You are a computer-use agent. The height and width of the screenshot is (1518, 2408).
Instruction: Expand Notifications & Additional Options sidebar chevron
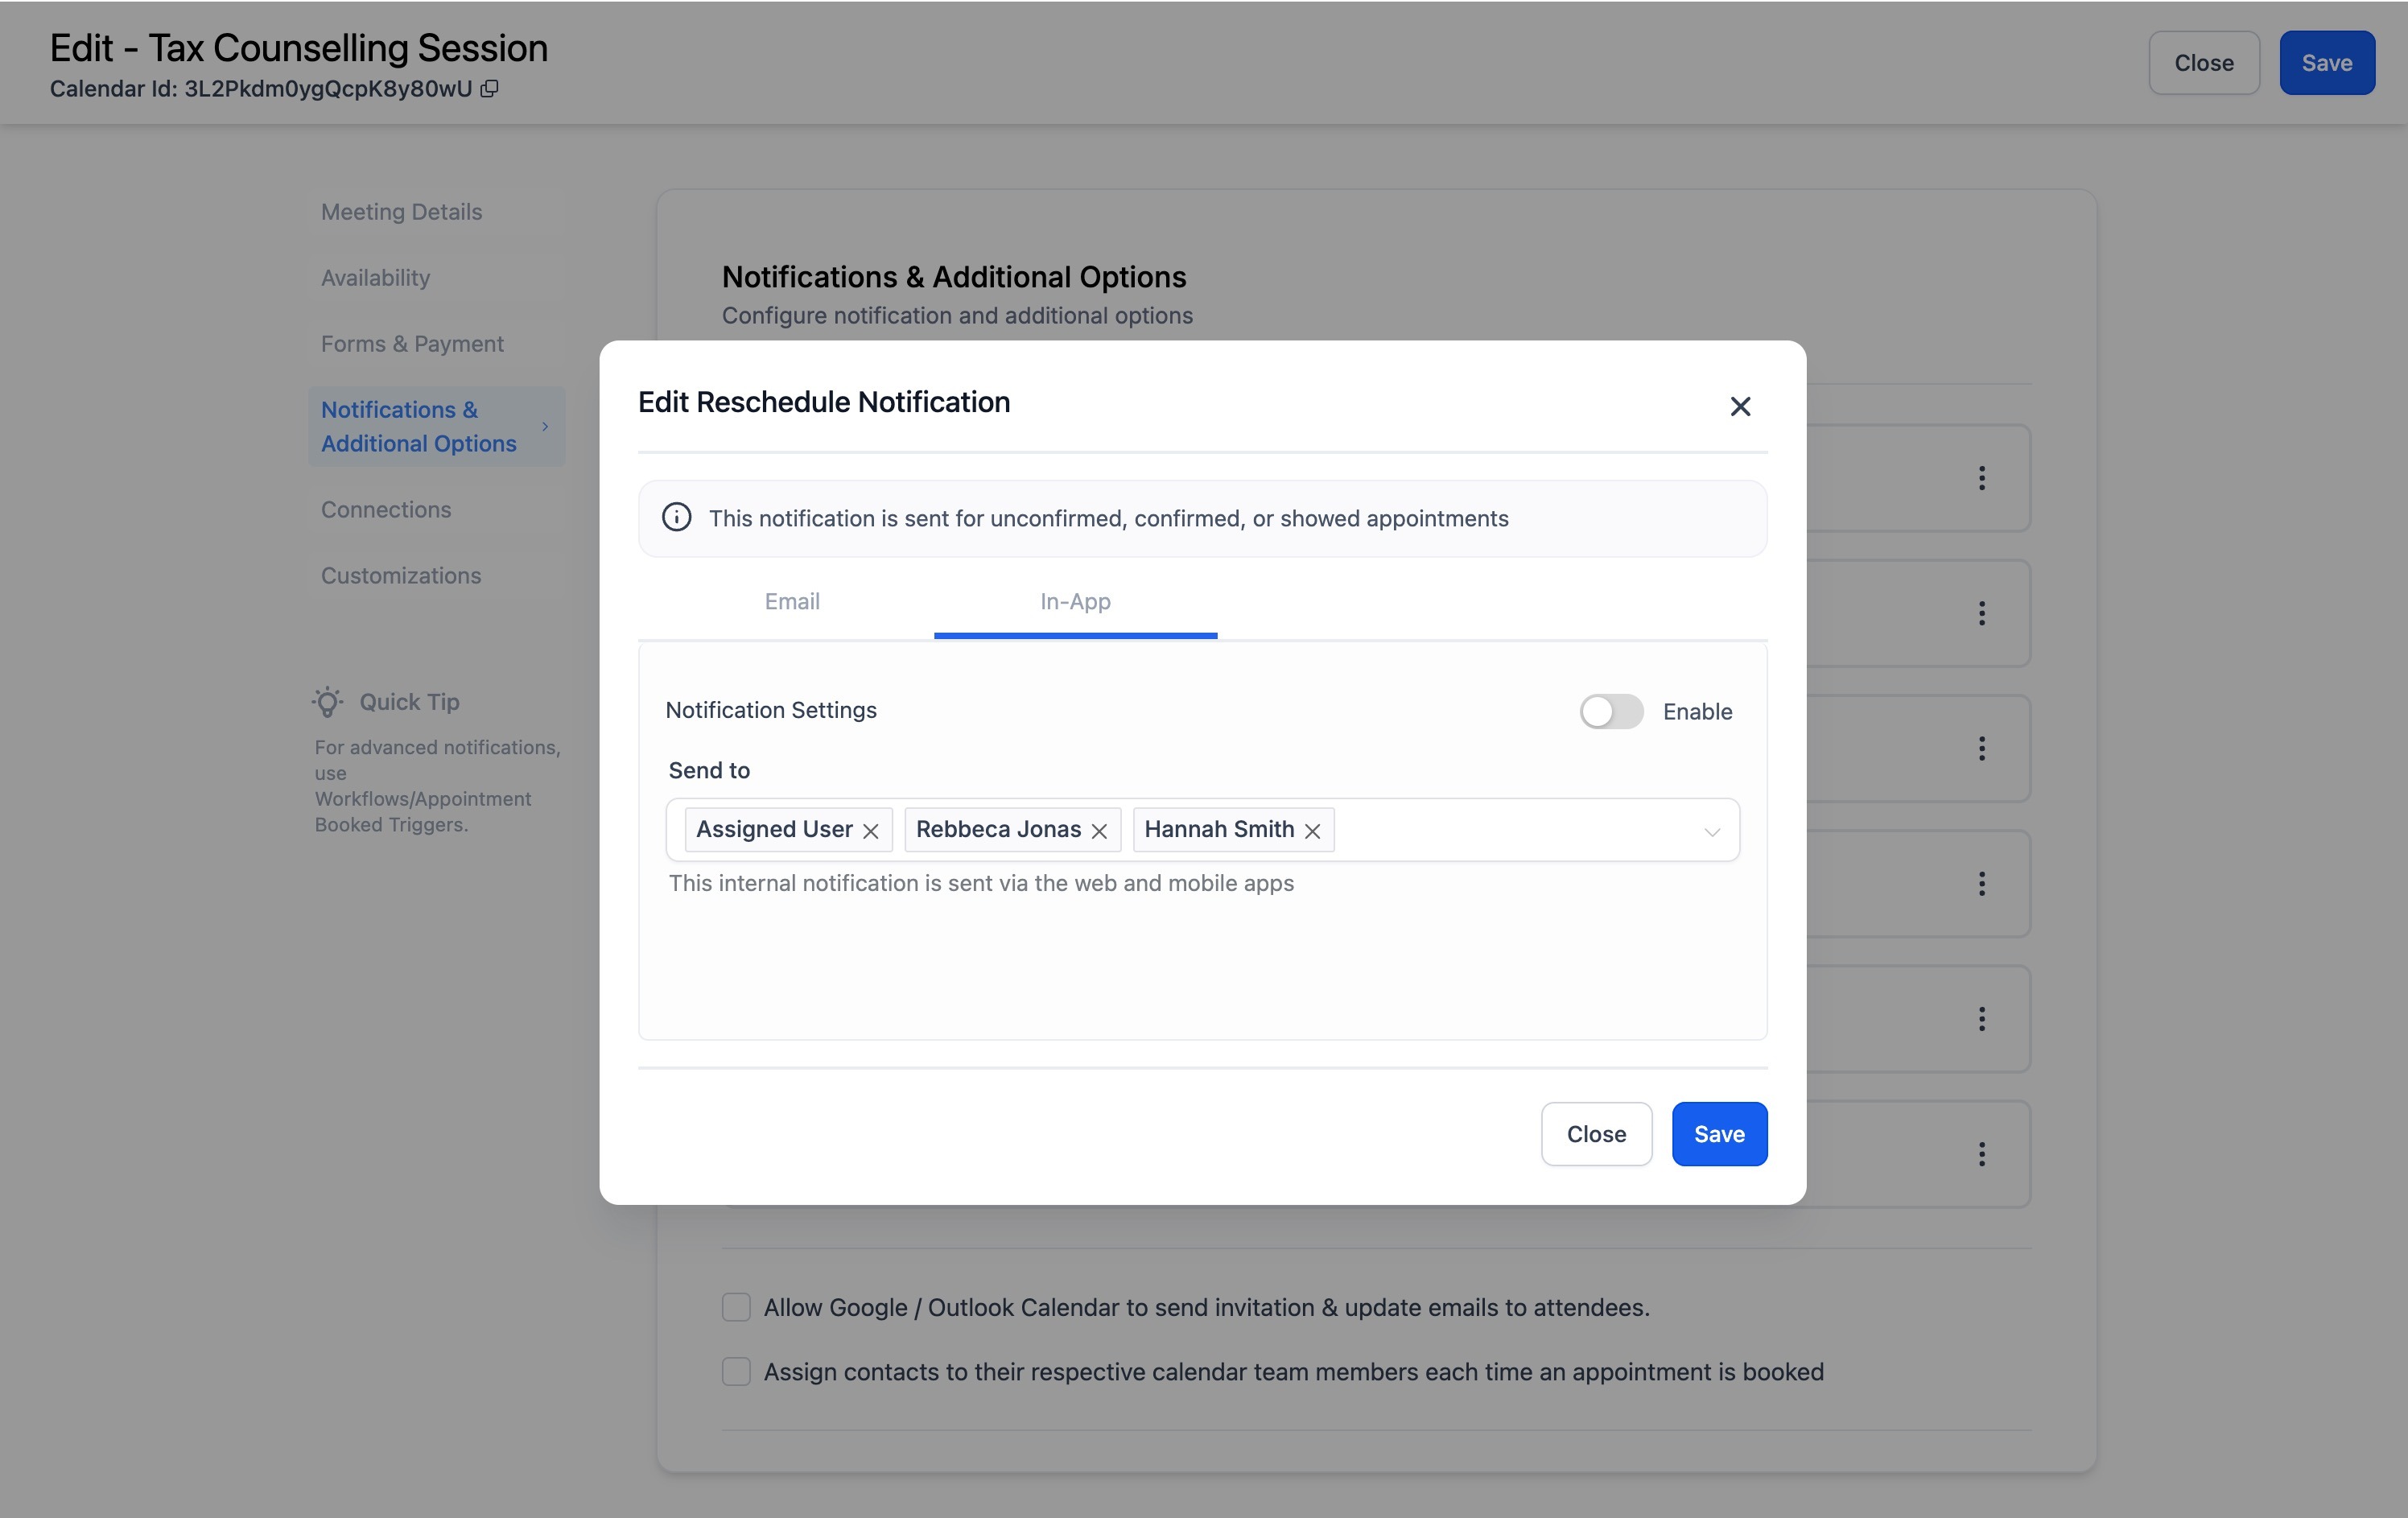click(545, 427)
